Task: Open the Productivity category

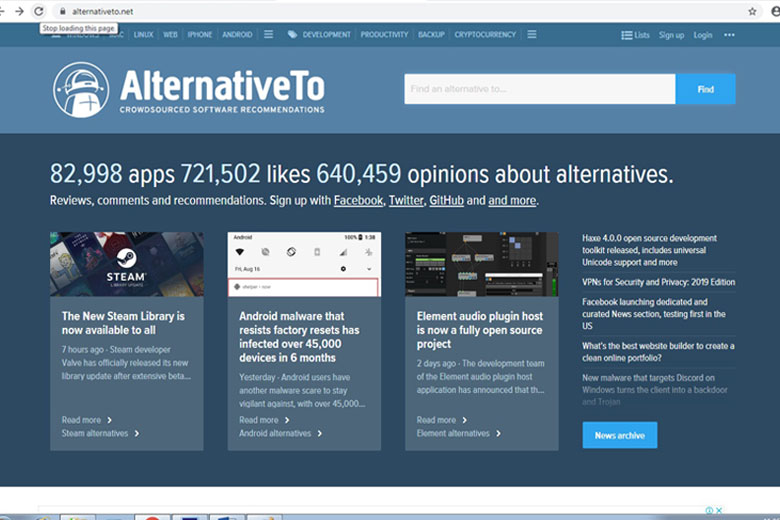Action: point(384,34)
